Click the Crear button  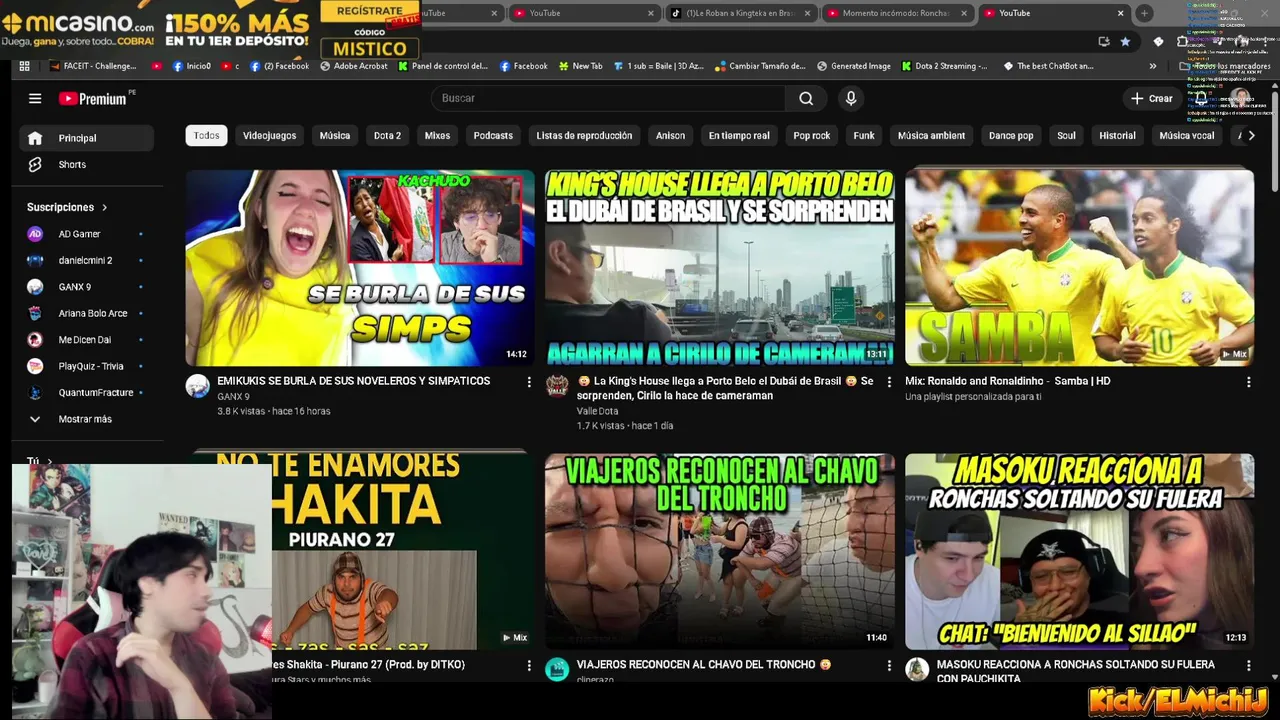coord(1152,98)
